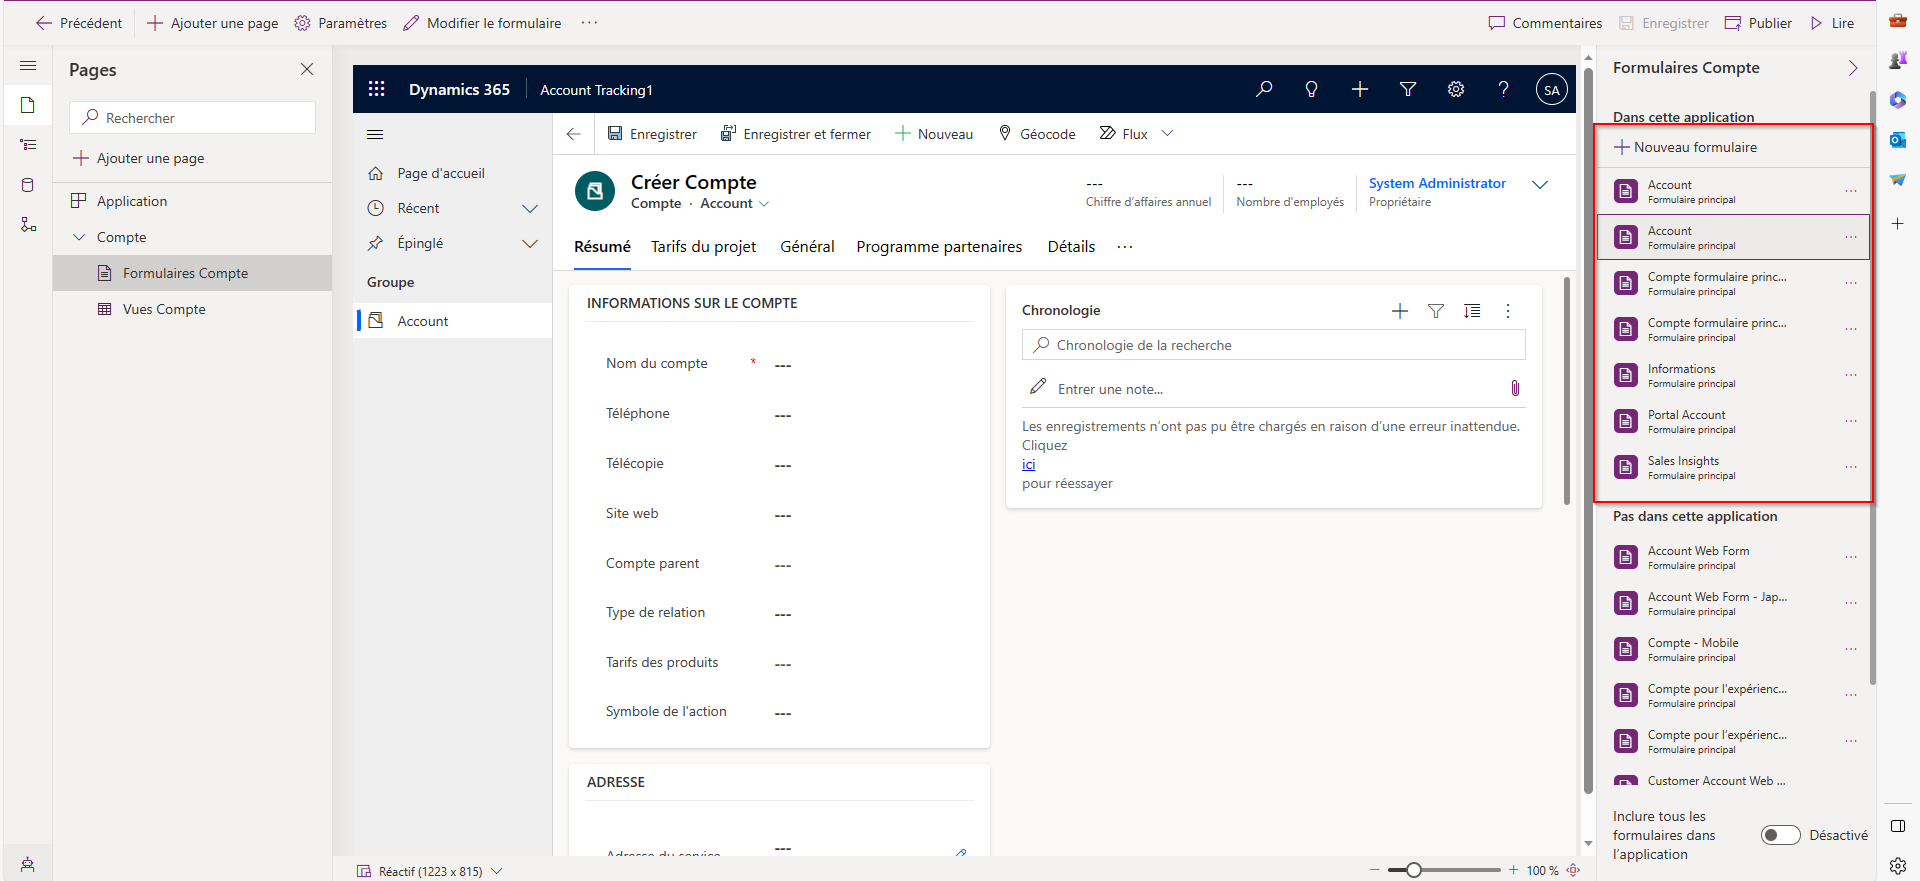Toggle include all application forms switch
This screenshot has height=881, width=1920.
click(1780, 835)
